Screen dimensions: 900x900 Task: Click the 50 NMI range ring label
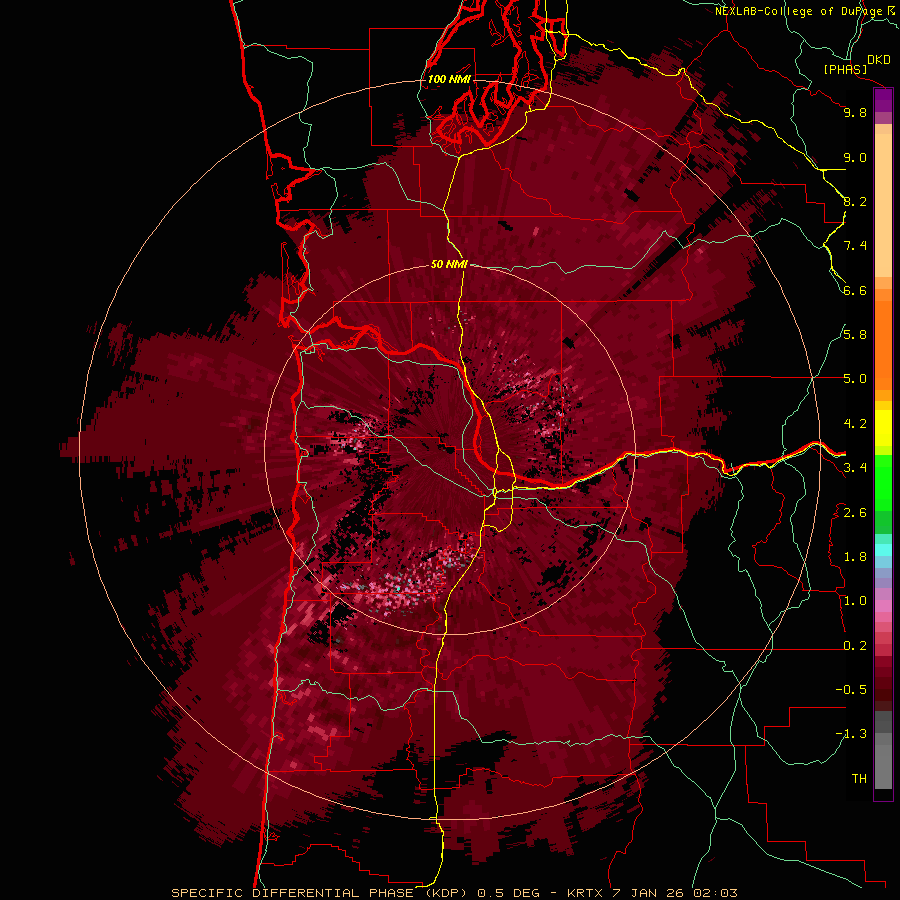click(x=449, y=264)
